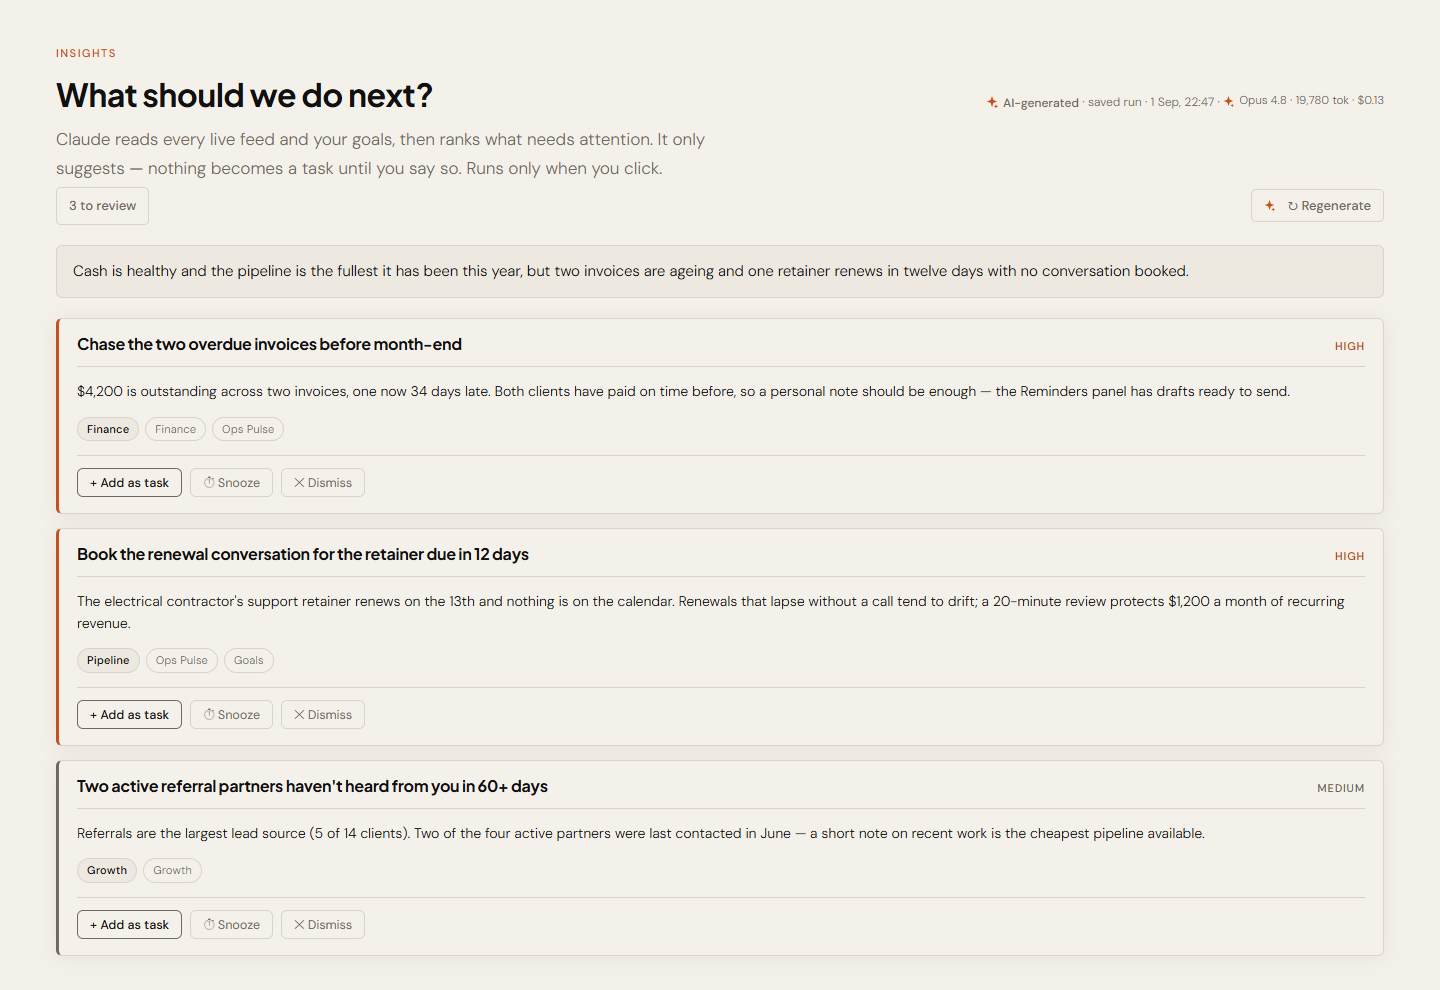
Task: Click the 'What should we do next?' heading
Action: [244, 96]
